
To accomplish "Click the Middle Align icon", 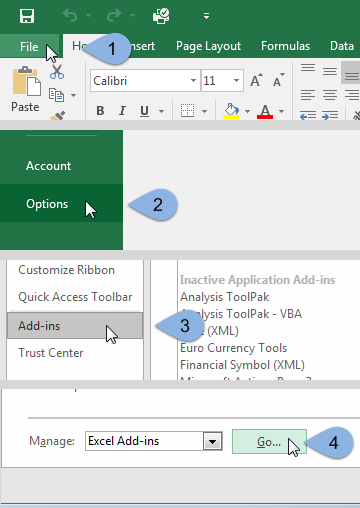I will pyautogui.click(x=330, y=71).
